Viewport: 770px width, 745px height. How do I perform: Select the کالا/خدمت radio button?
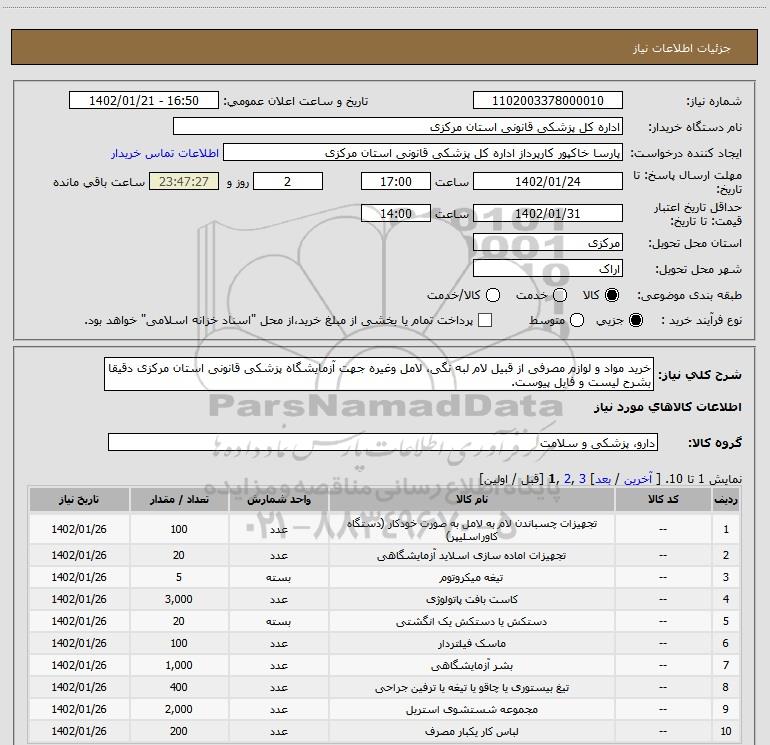[x=493, y=295]
